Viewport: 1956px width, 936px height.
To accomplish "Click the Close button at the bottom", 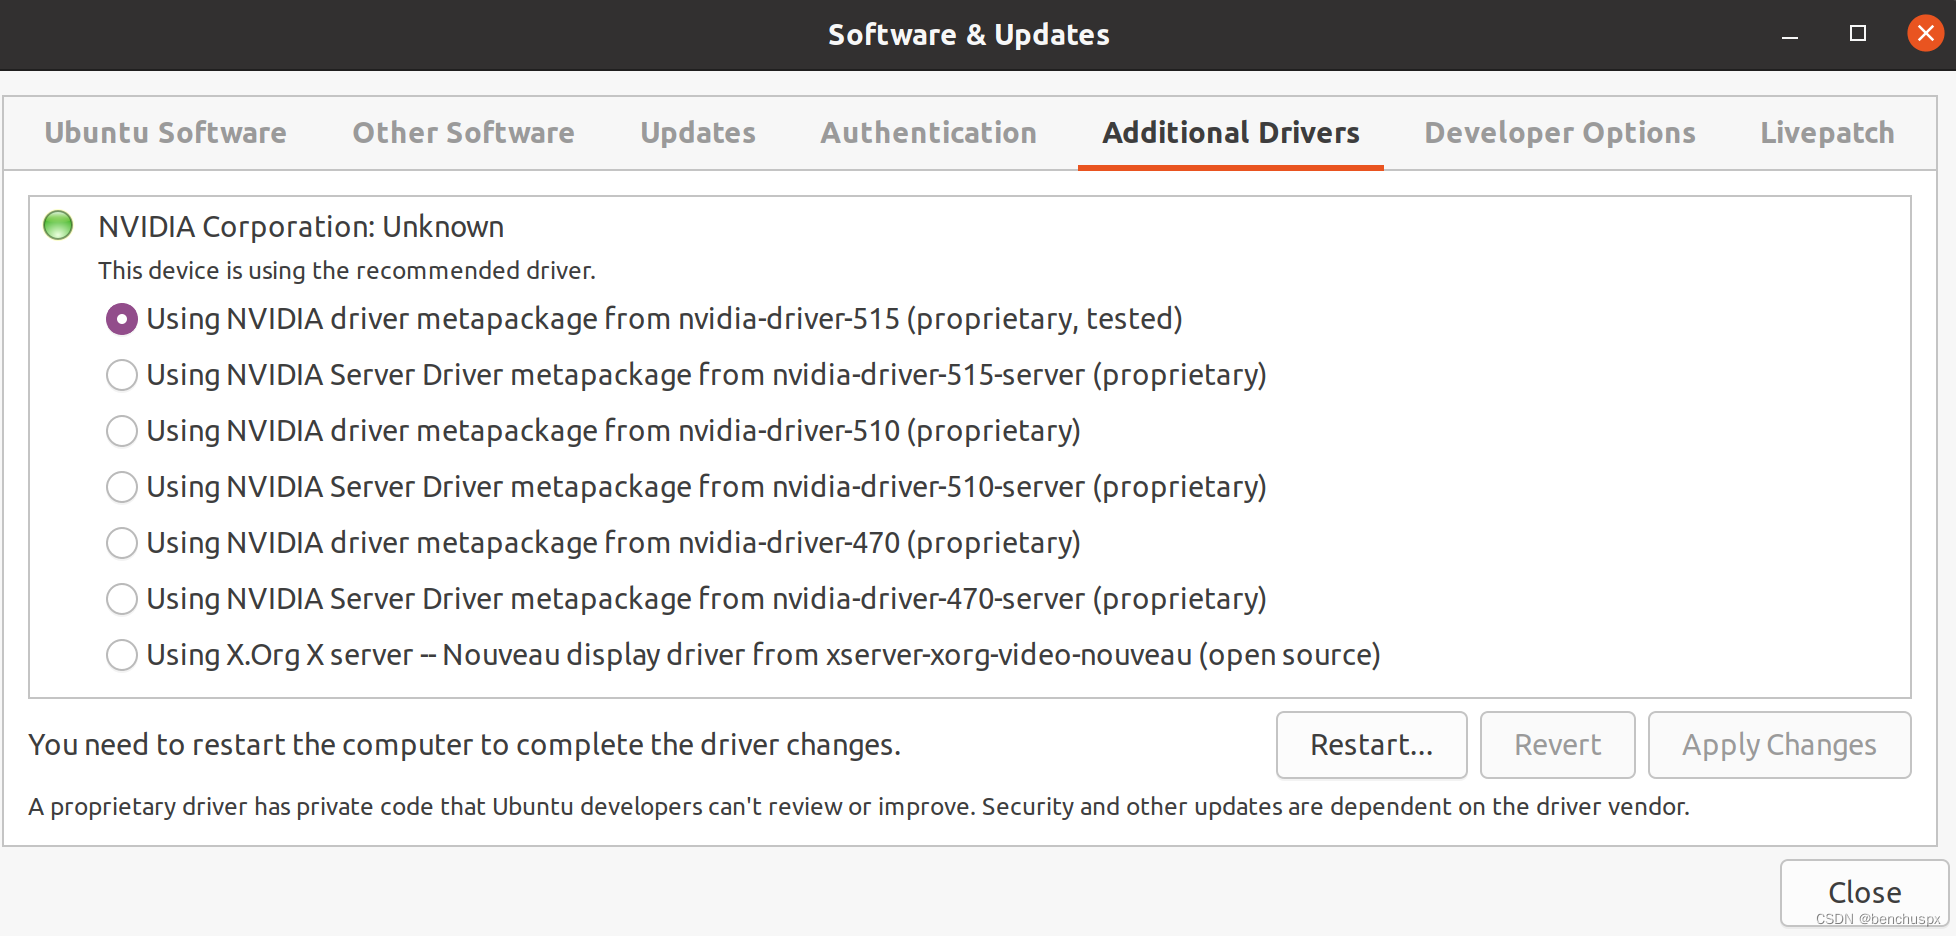I will [1864, 893].
